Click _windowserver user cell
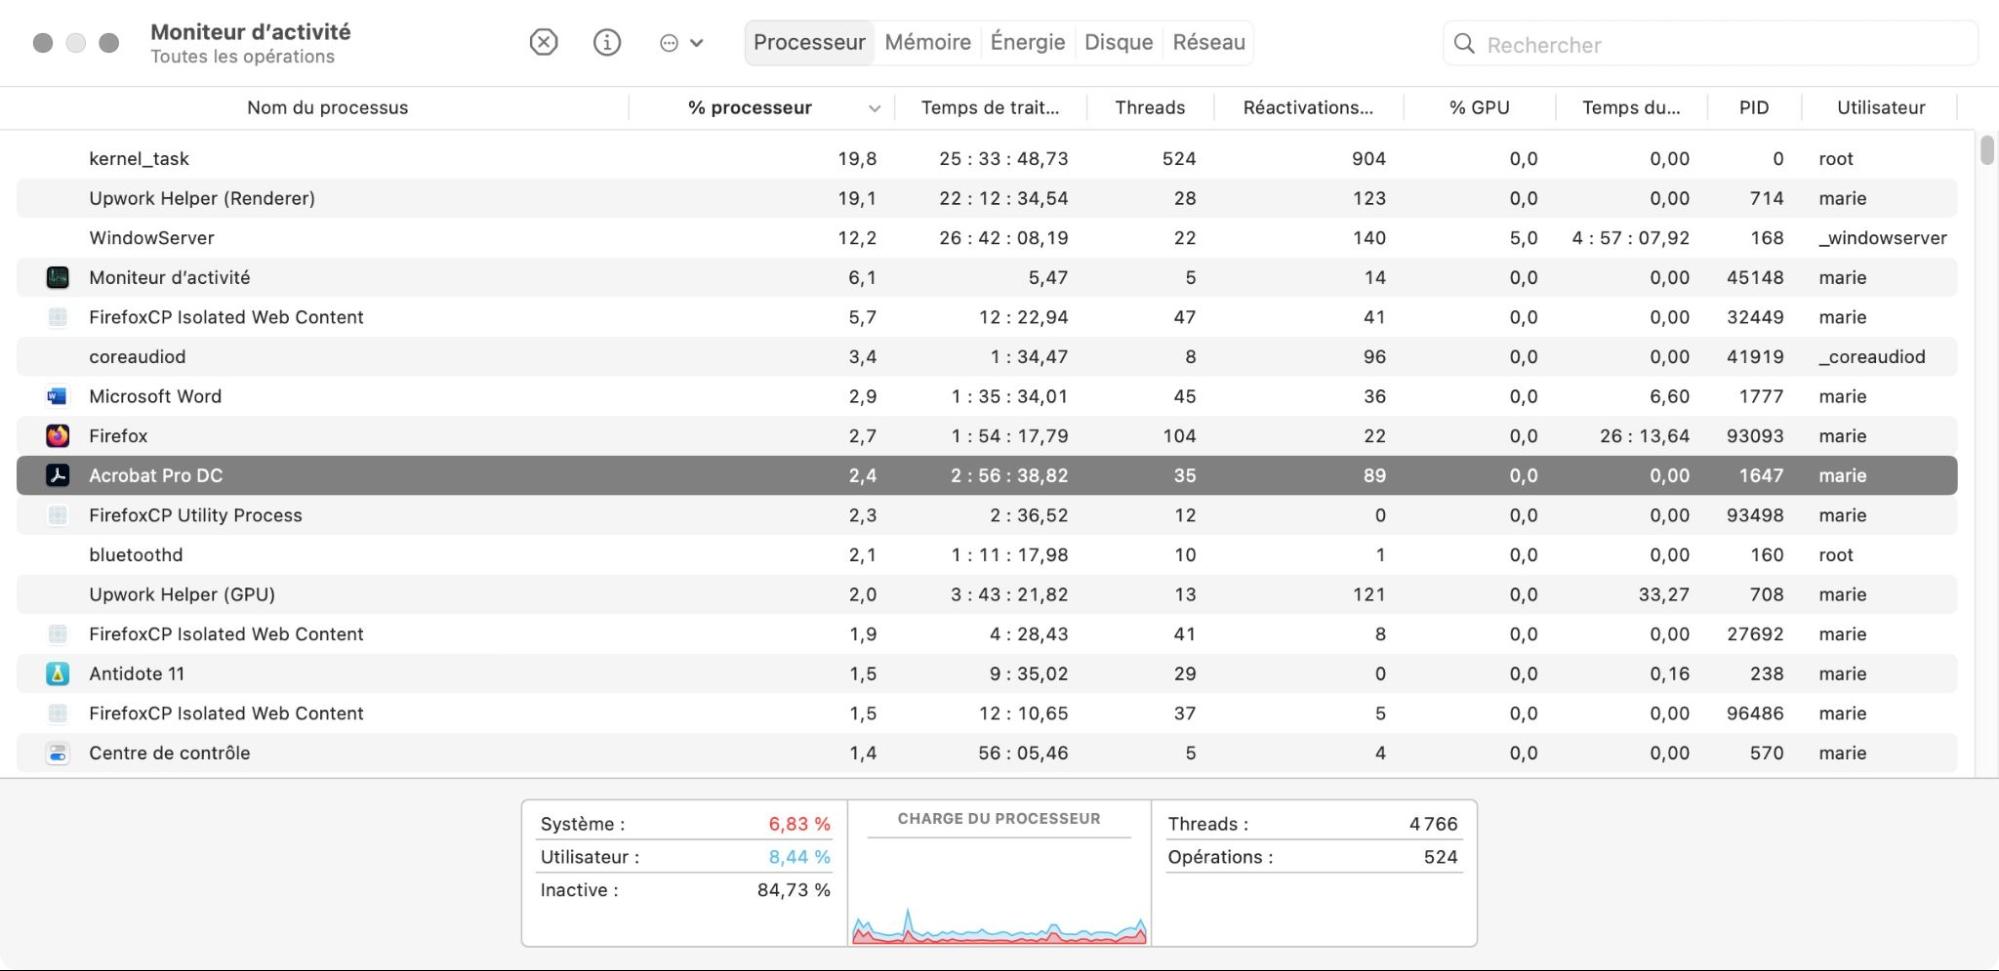This screenshot has height=971, width=1999. (x=1882, y=238)
